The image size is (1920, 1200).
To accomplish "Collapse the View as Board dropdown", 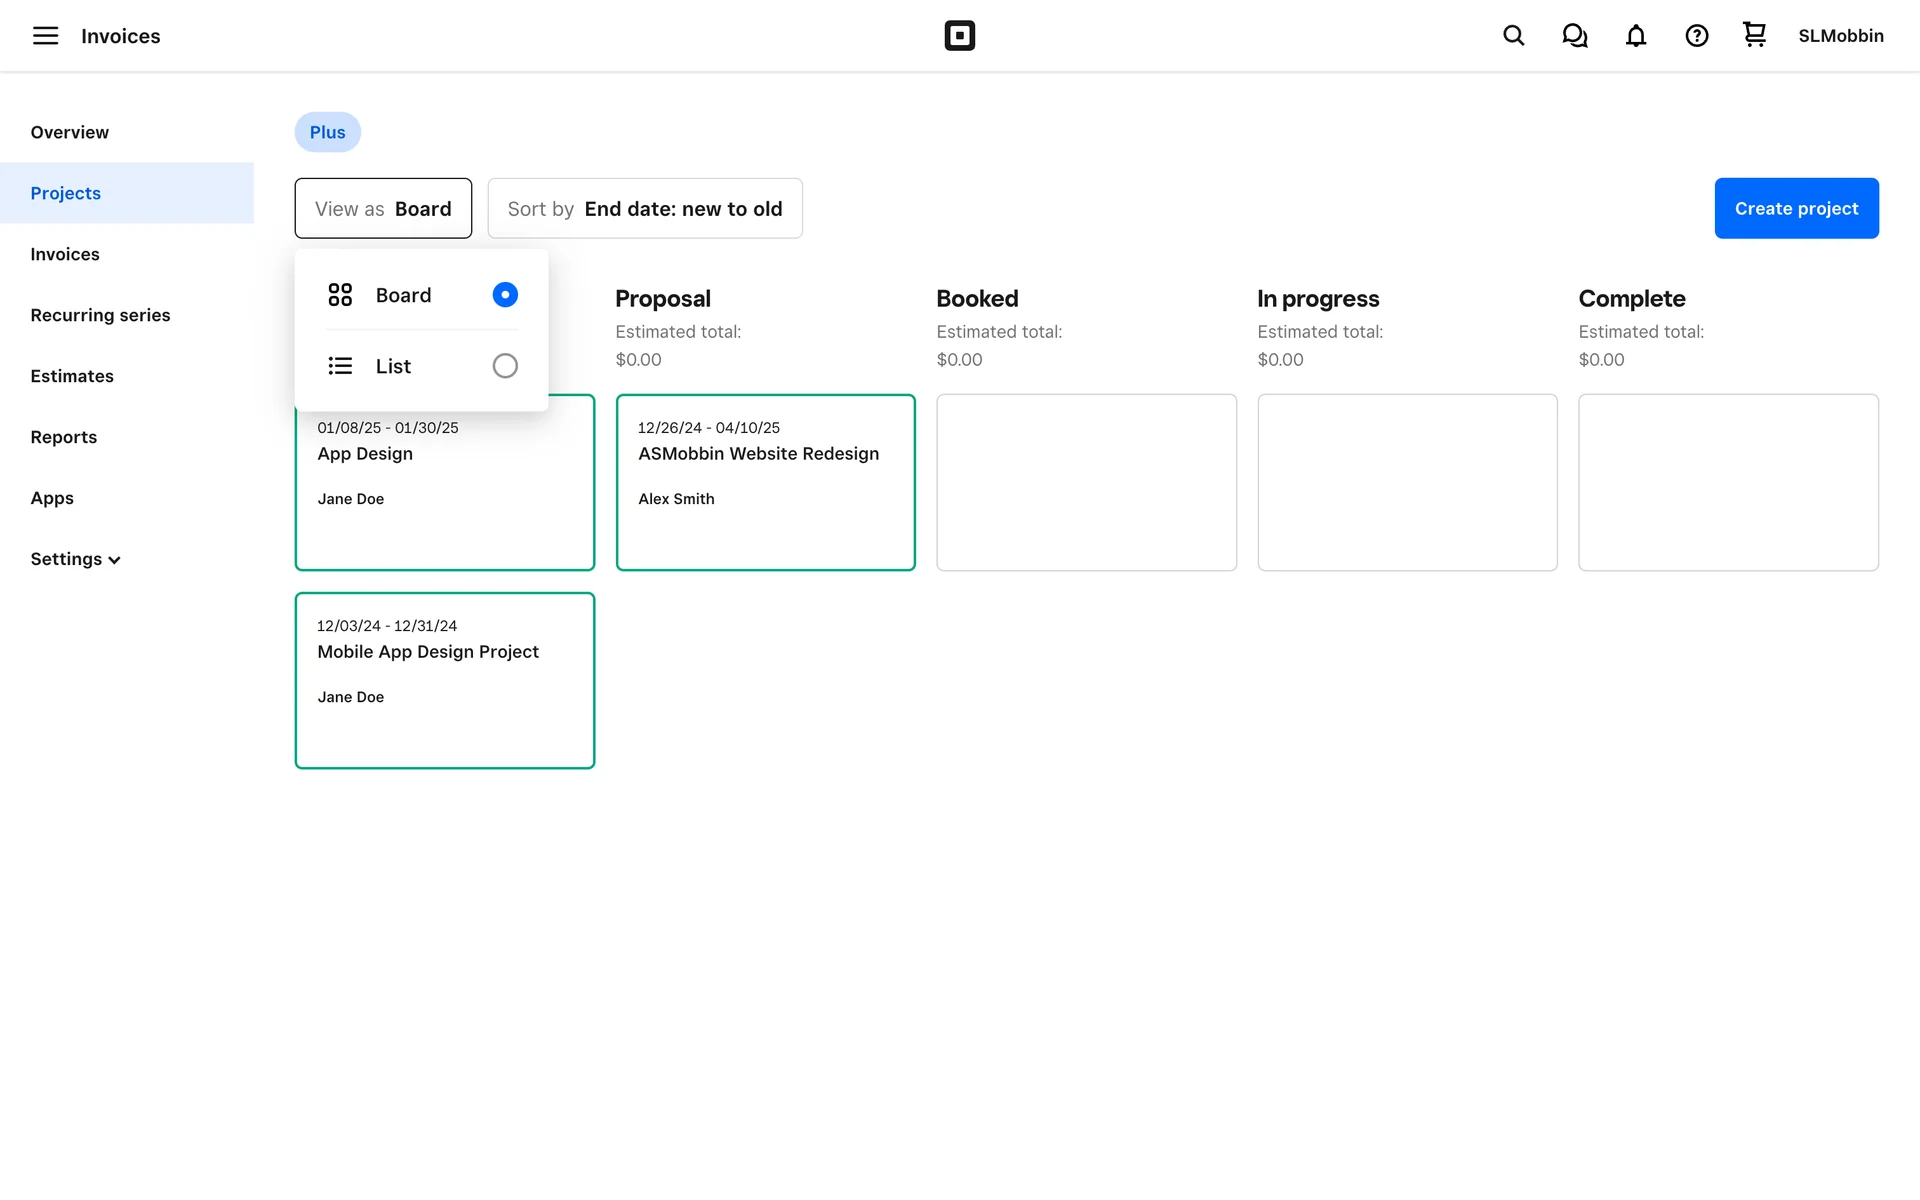I will (x=383, y=208).
